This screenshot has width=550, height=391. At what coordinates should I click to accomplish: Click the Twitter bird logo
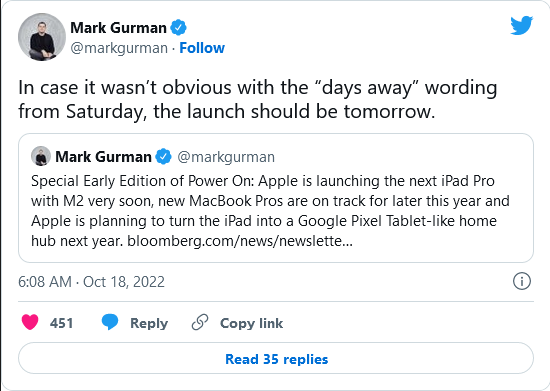coord(522,25)
